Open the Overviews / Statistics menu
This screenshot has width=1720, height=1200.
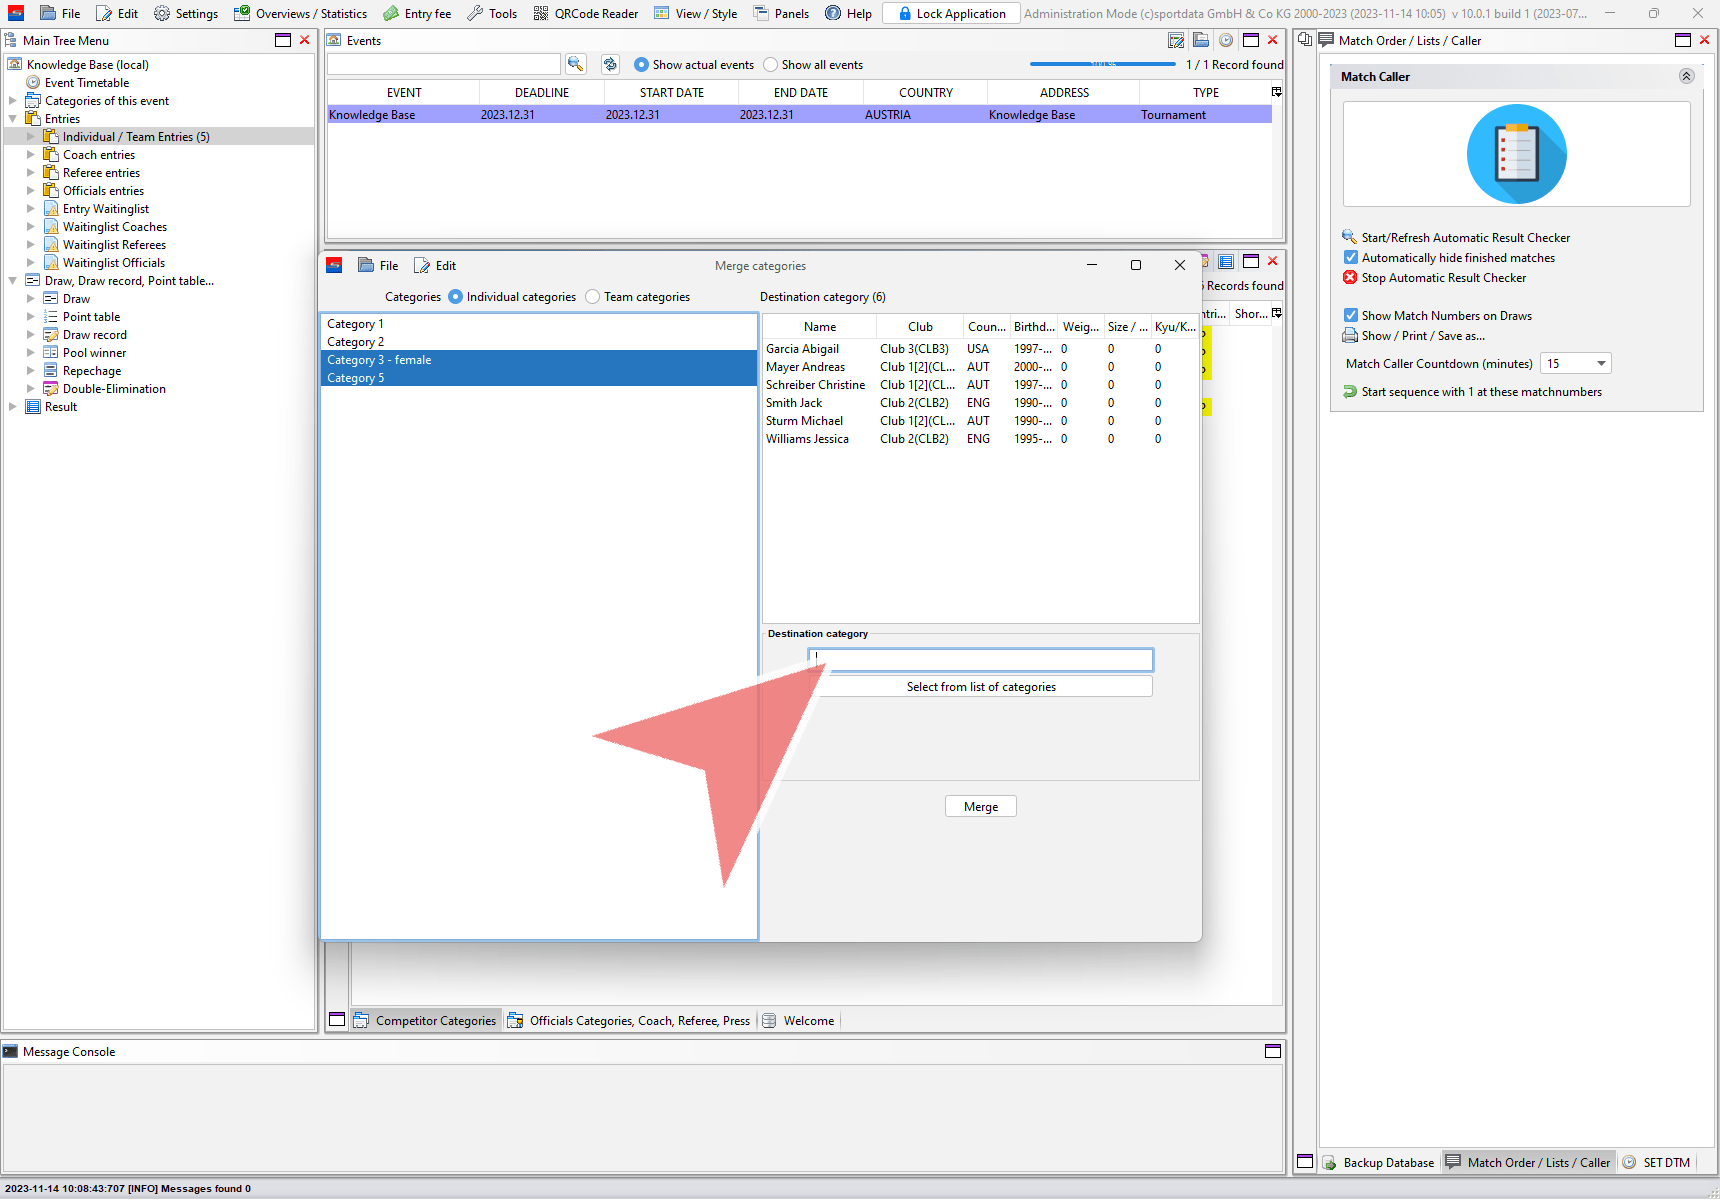300,13
